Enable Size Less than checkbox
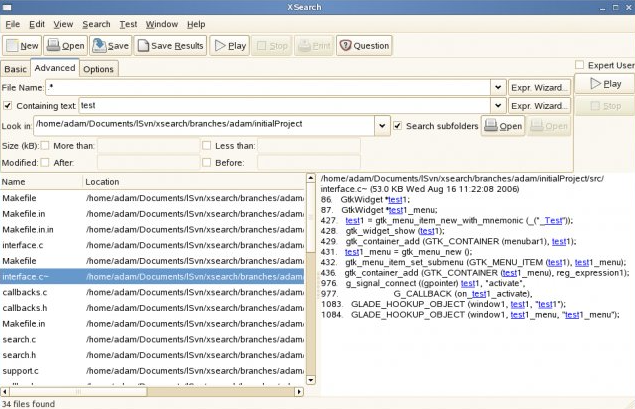The height and width of the screenshot is (409, 635). coord(207,145)
